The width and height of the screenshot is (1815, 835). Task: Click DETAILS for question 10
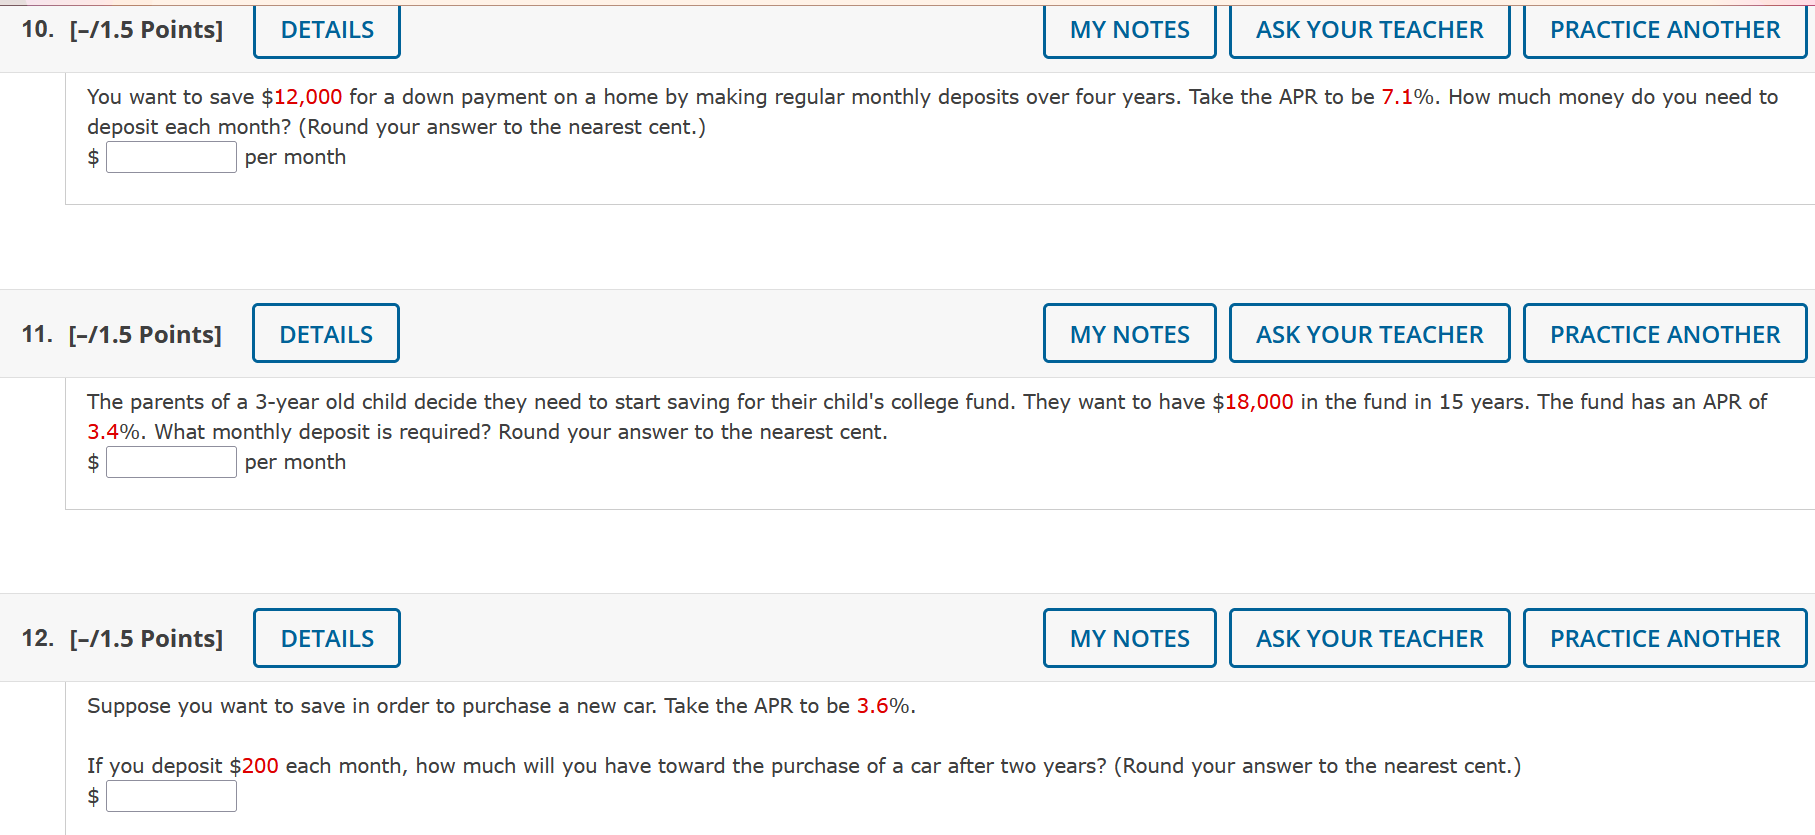(326, 30)
